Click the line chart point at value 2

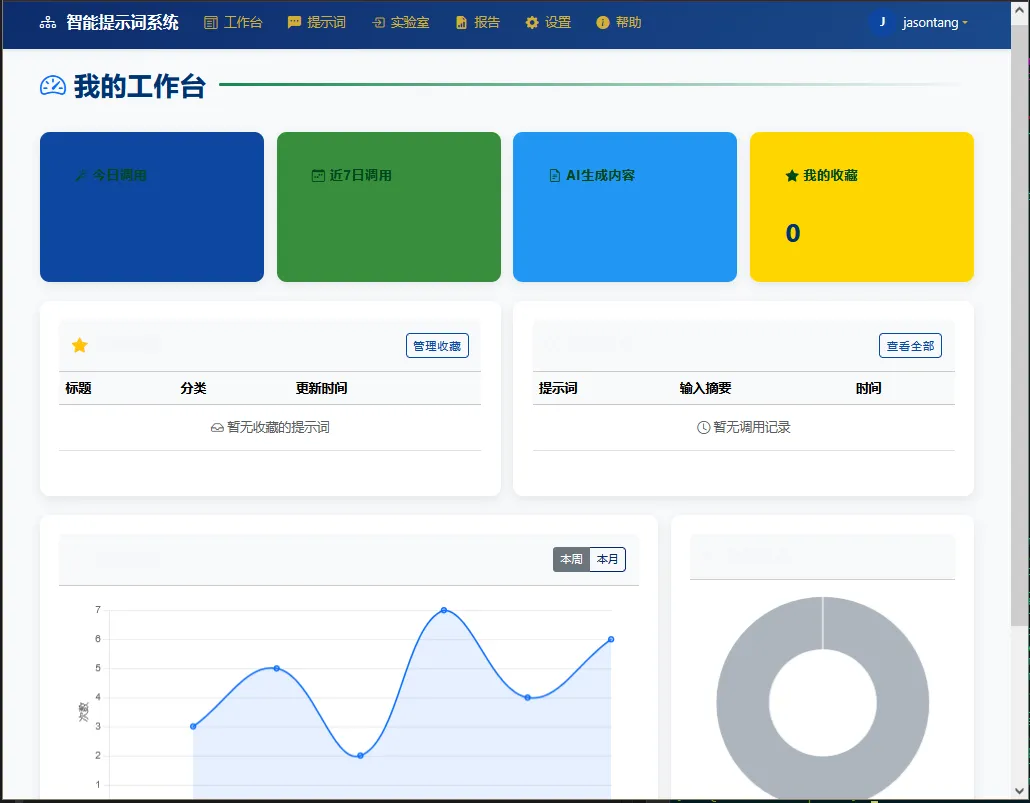pos(360,756)
